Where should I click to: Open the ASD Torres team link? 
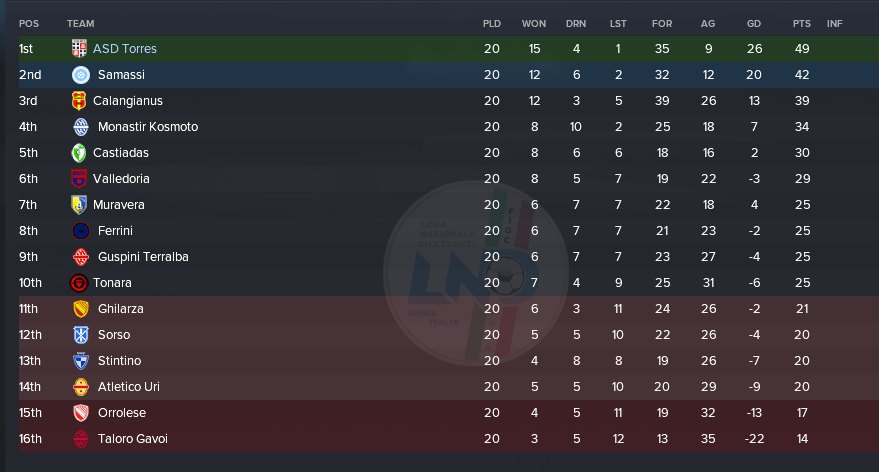[x=124, y=49]
